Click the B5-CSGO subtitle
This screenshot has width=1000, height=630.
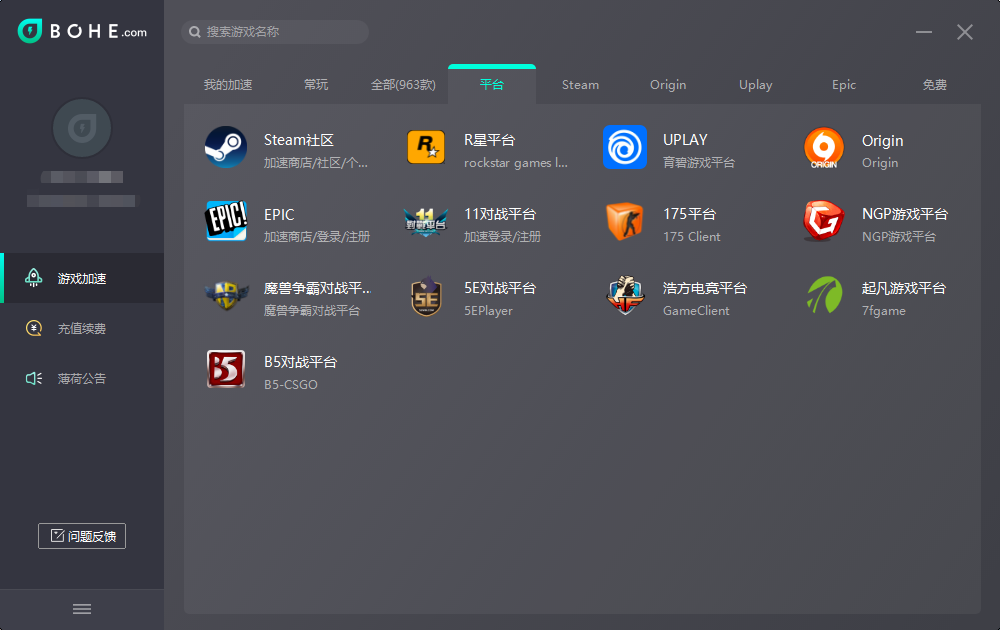290,385
